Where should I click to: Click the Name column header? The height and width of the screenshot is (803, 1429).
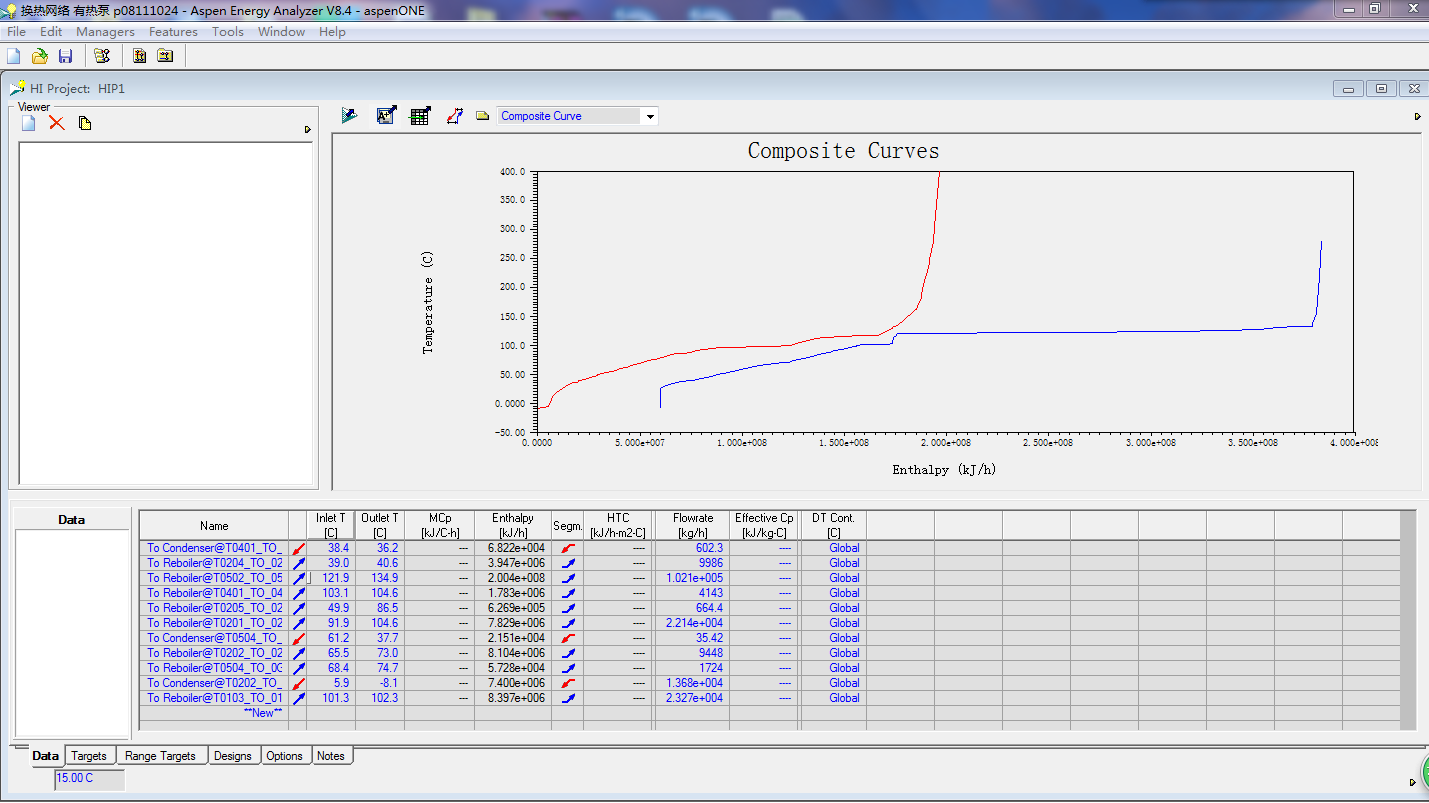point(214,525)
